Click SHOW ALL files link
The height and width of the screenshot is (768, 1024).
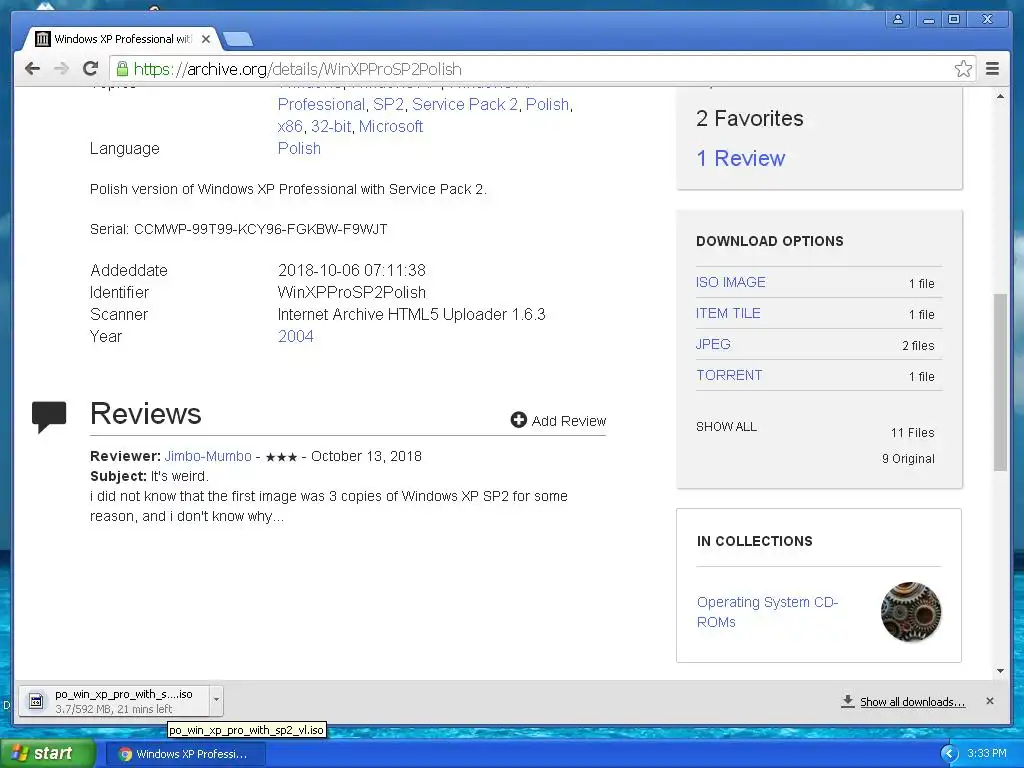click(726, 426)
